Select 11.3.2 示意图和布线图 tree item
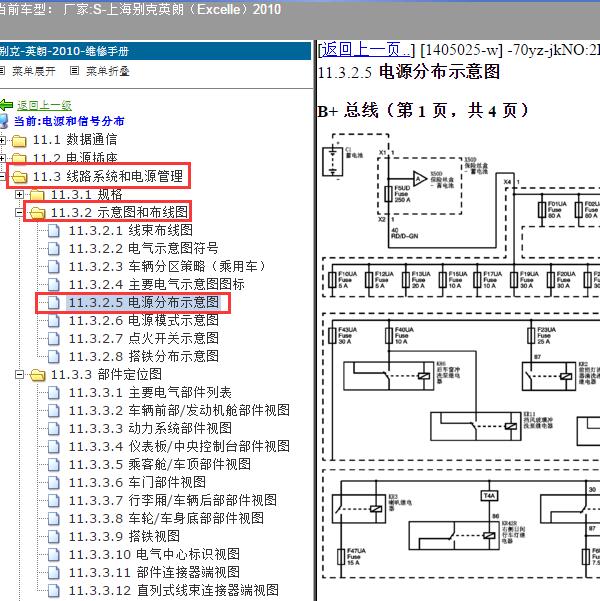 point(120,212)
